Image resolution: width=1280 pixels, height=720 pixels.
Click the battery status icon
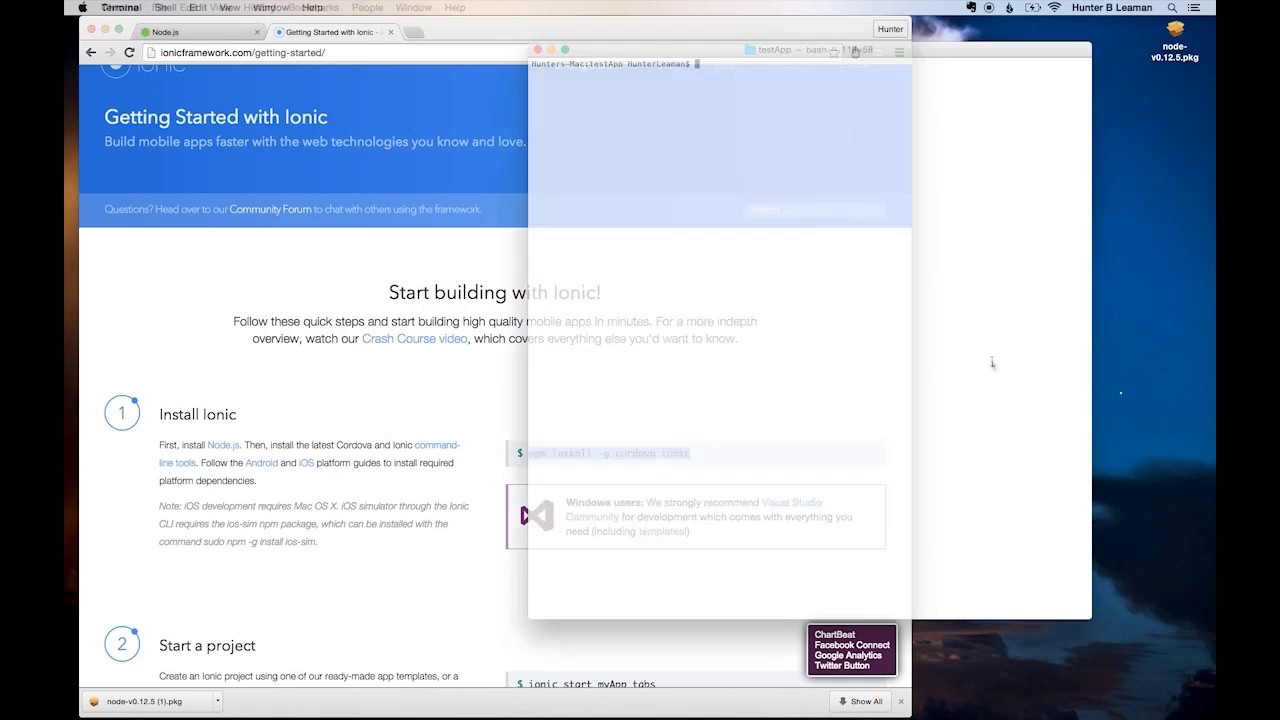[x=1033, y=7]
